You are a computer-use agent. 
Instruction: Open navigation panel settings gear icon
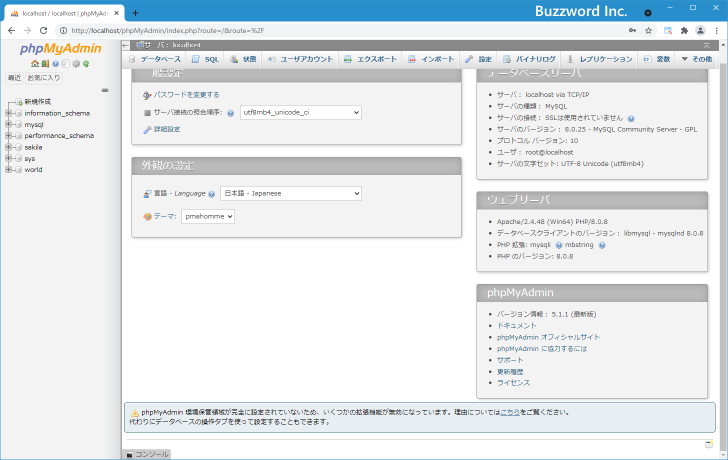[x=76, y=64]
